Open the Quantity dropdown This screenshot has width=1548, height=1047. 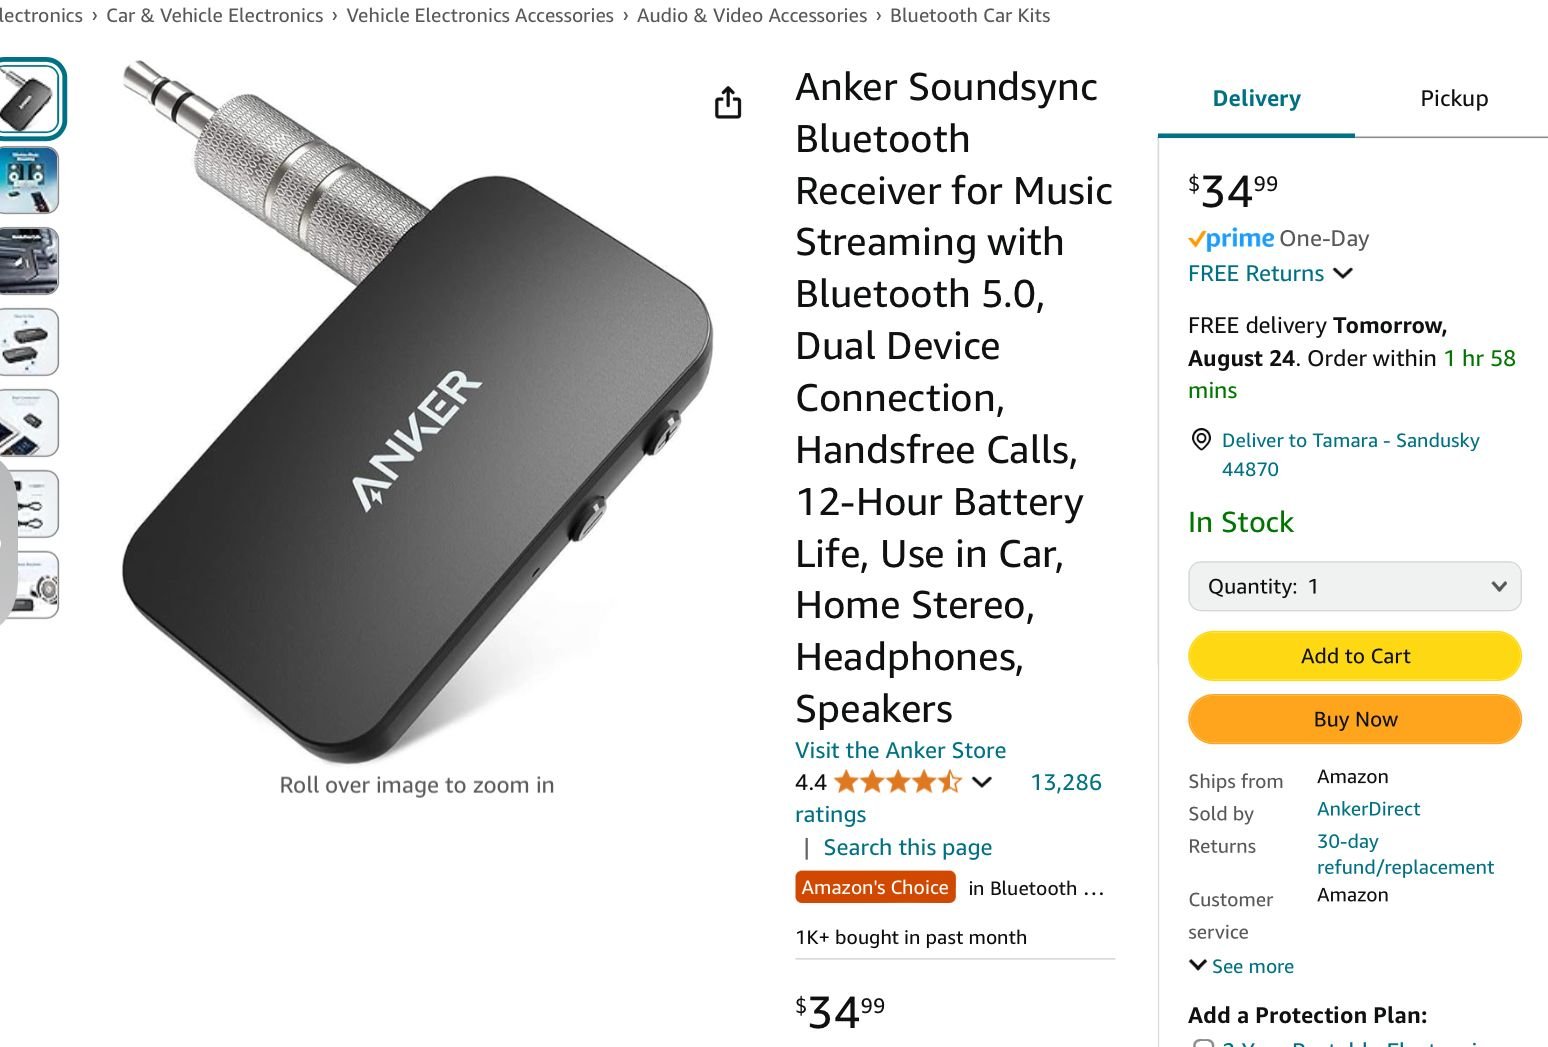point(1354,587)
